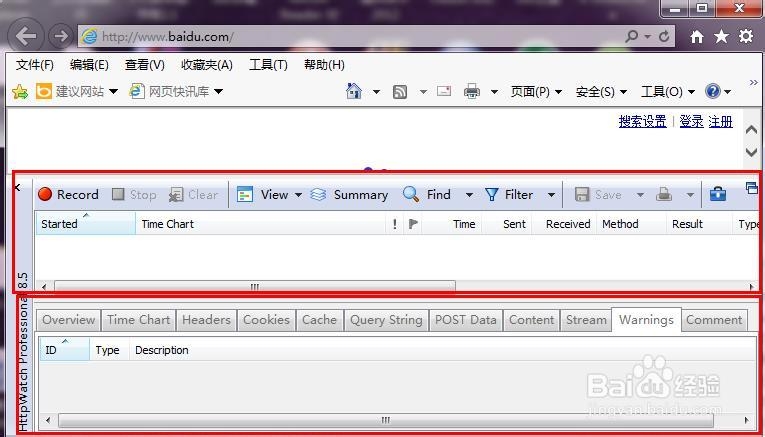Click the exclamation mark column header
765x437 pixels.
(395, 223)
